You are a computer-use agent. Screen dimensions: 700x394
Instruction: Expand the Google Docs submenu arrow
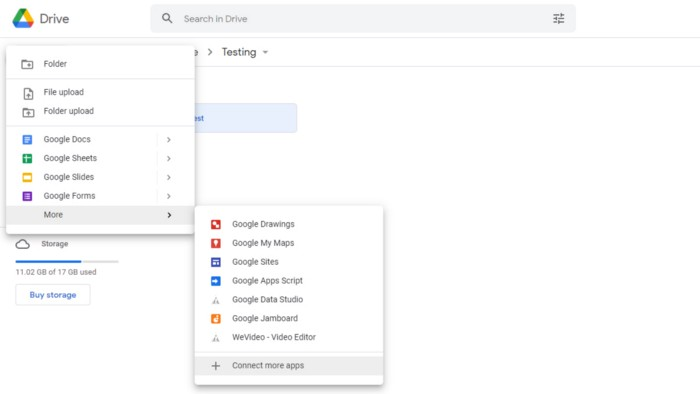[x=169, y=140]
